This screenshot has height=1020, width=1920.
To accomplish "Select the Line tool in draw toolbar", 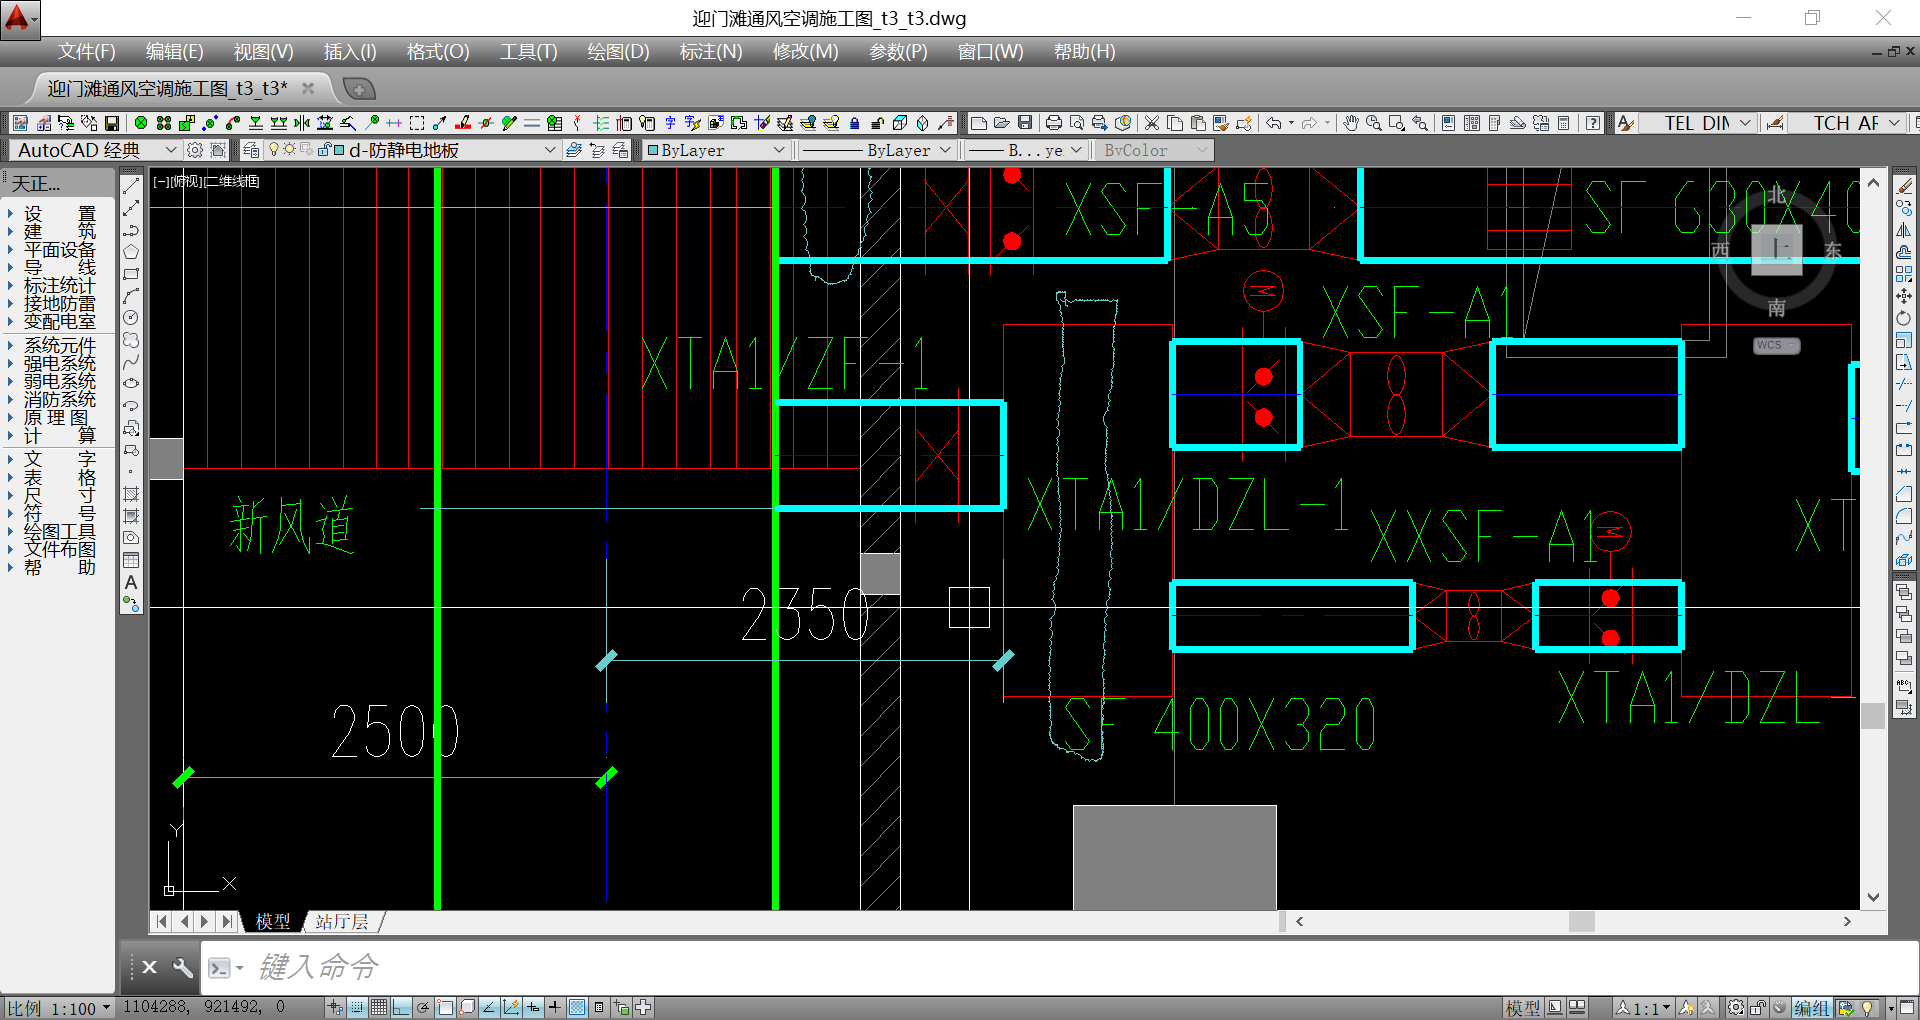I will pos(131,186).
